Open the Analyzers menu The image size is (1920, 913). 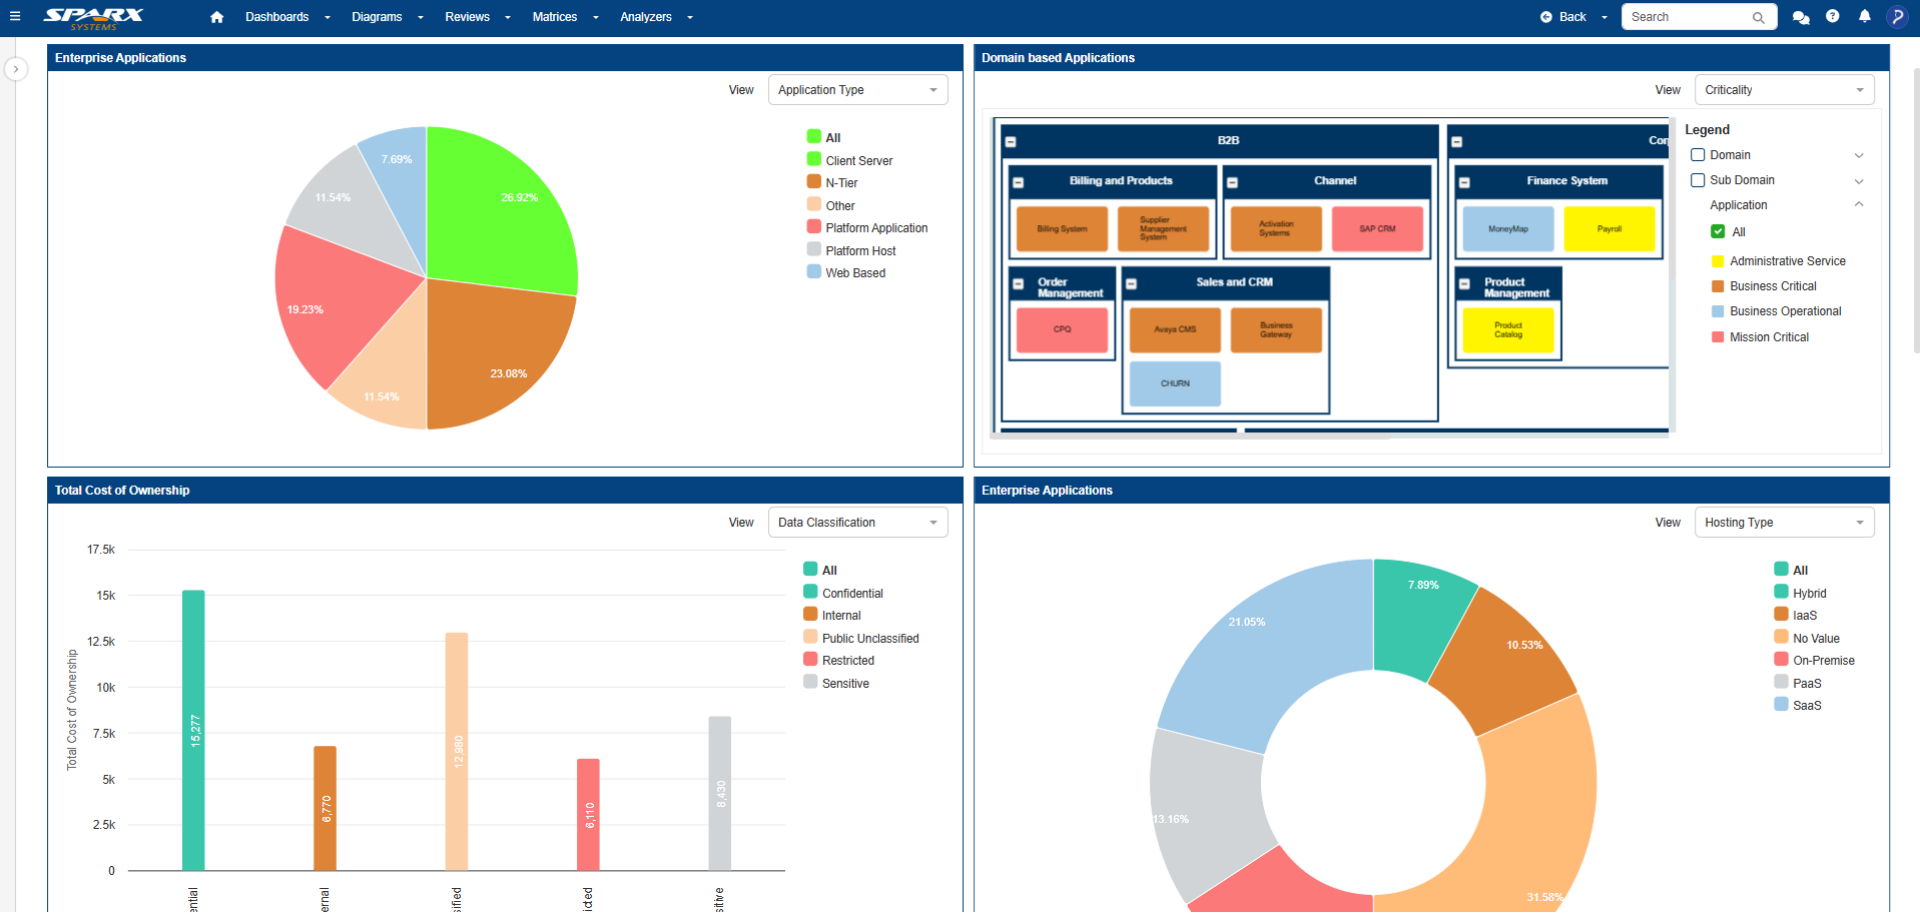(646, 16)
